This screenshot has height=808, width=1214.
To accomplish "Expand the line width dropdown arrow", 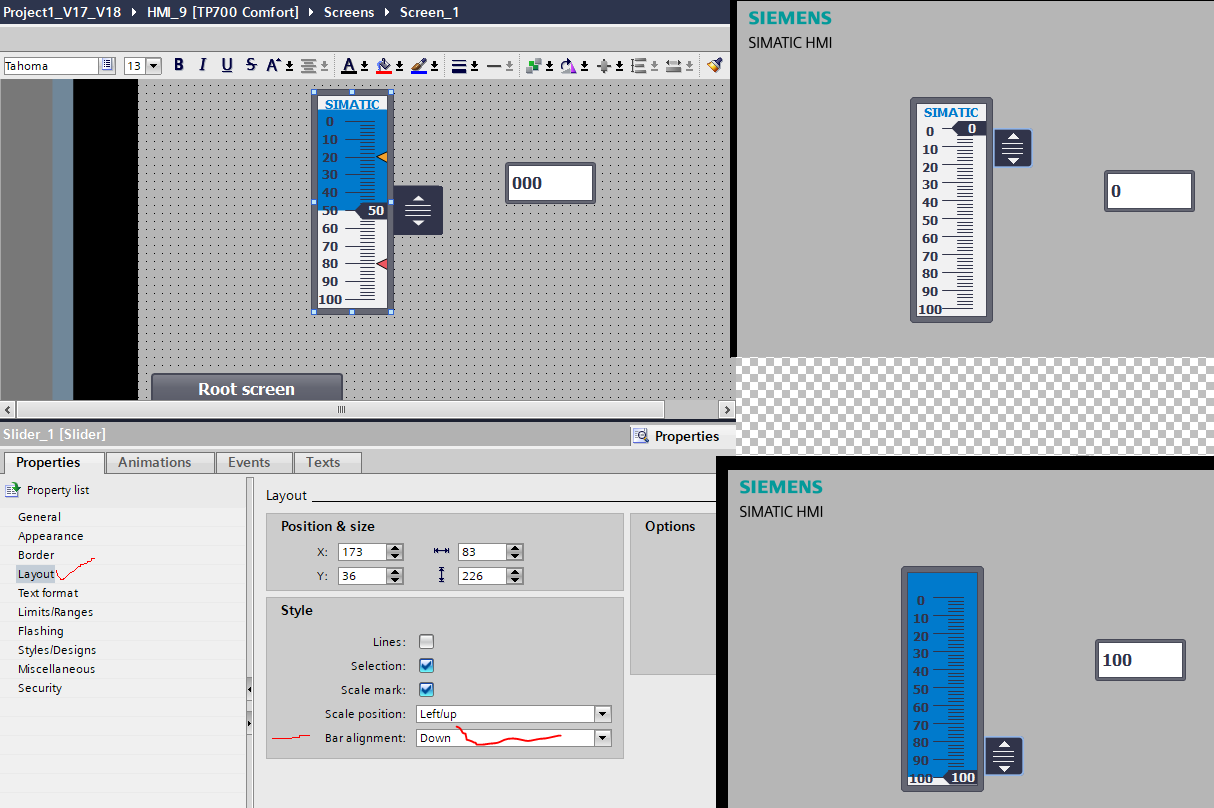I will (476, 66).
